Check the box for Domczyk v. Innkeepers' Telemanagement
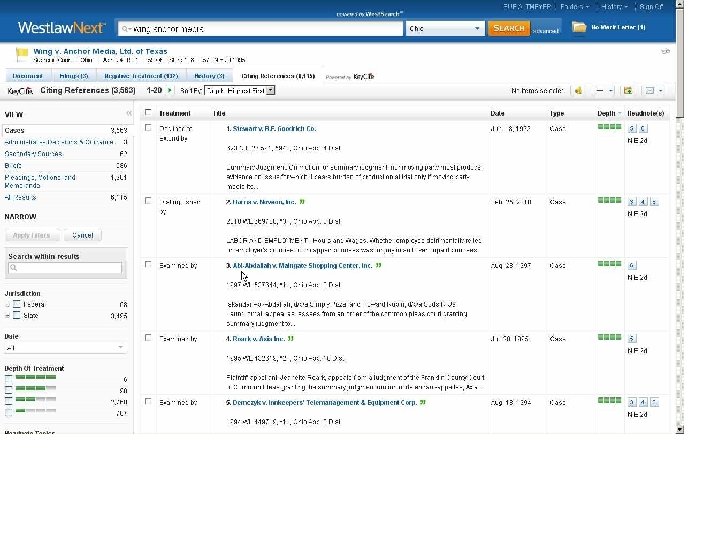The height and width of the screenshot is (540, 720). (148, 401)
